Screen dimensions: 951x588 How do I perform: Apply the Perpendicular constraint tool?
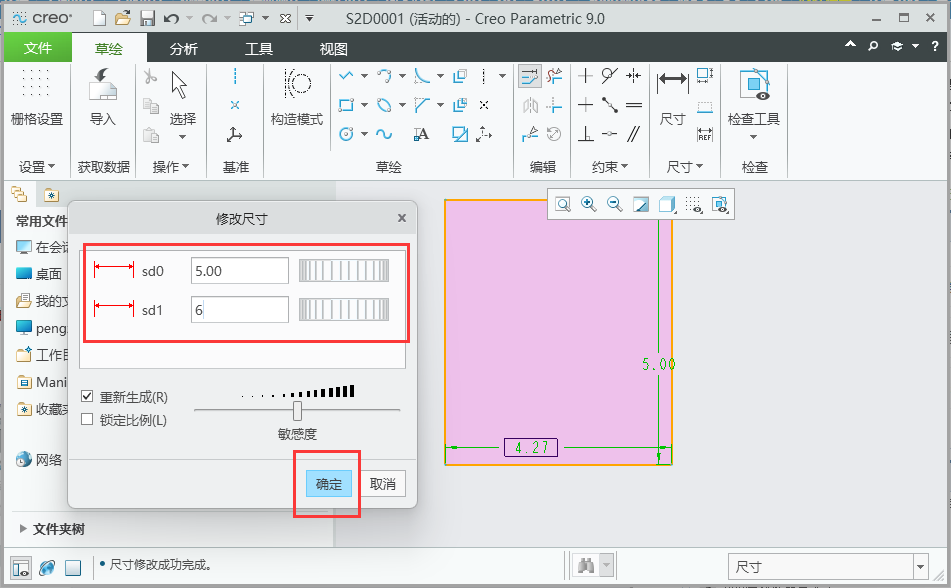coord(585,134)
